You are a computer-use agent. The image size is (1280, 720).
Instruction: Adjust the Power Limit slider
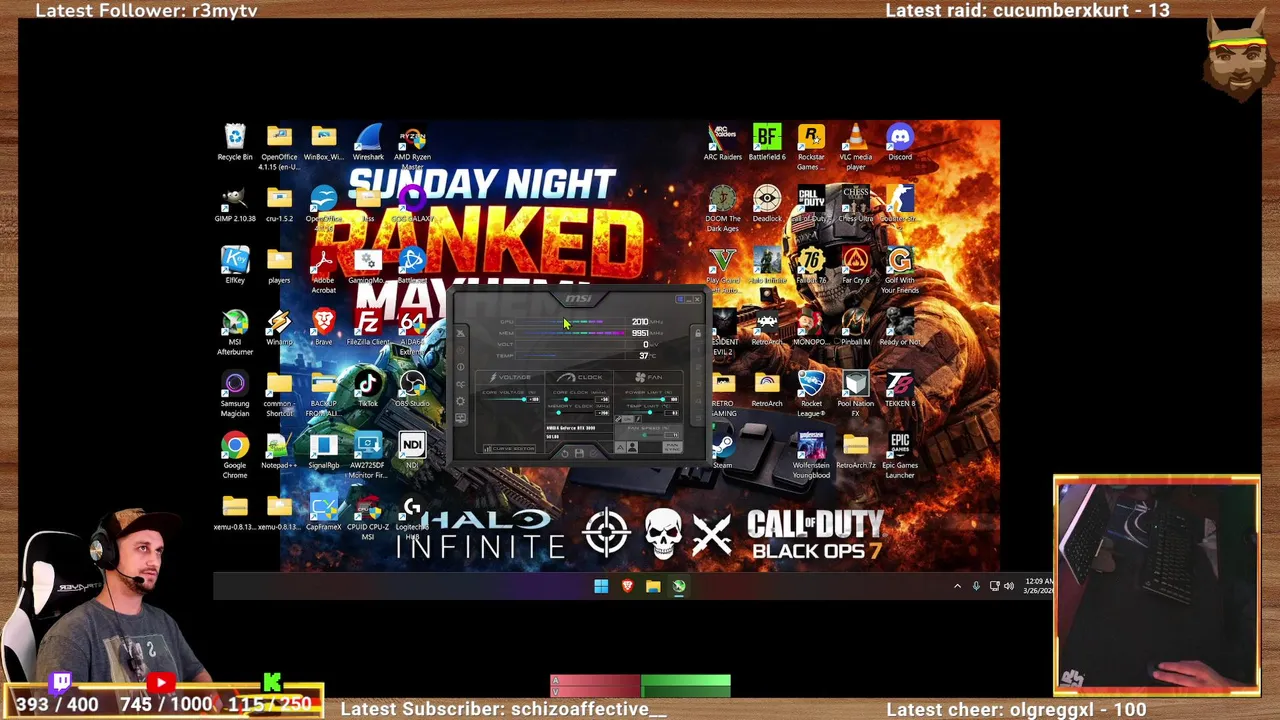point(644,399)
